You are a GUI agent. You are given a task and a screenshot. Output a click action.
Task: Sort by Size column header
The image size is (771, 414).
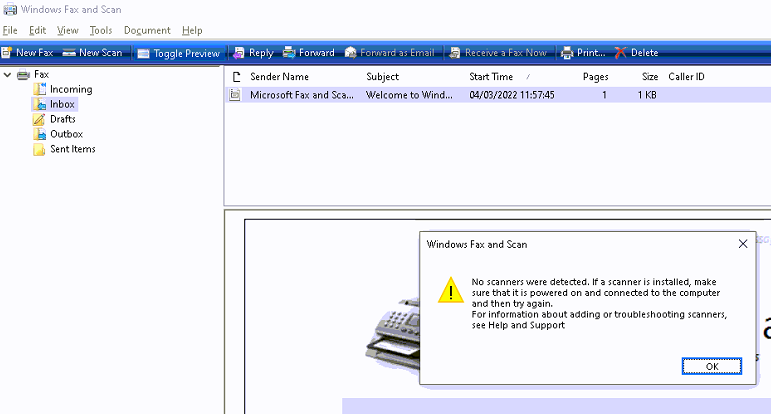click(x=650, y=77)
